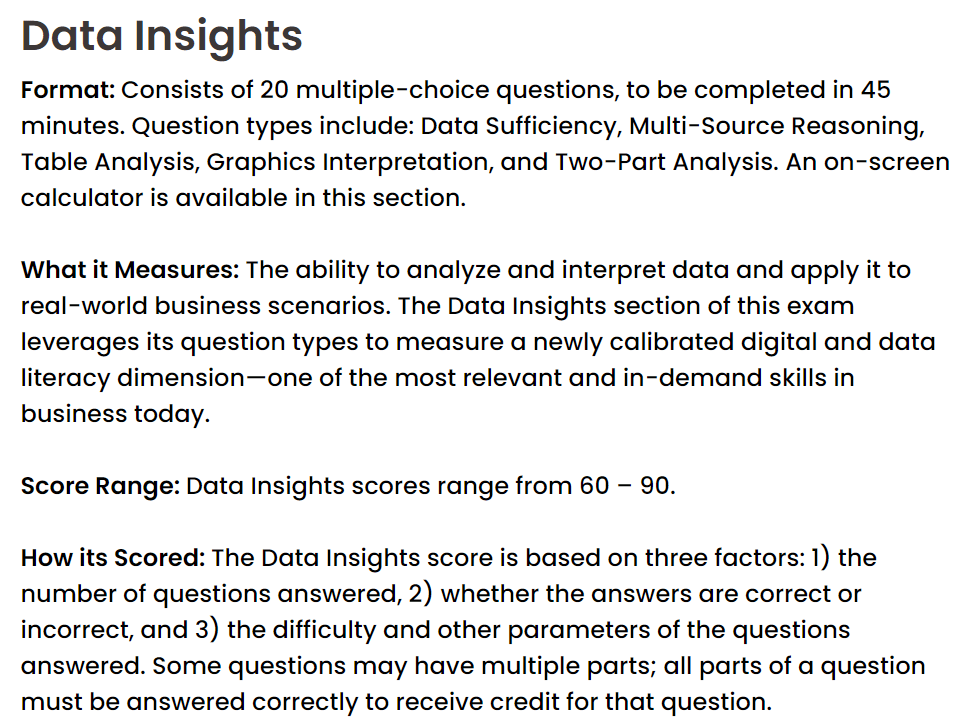Click the What it Measures: label
This screenshot has width=956, height=721.
pyautogui.click(x=130, y=269)
